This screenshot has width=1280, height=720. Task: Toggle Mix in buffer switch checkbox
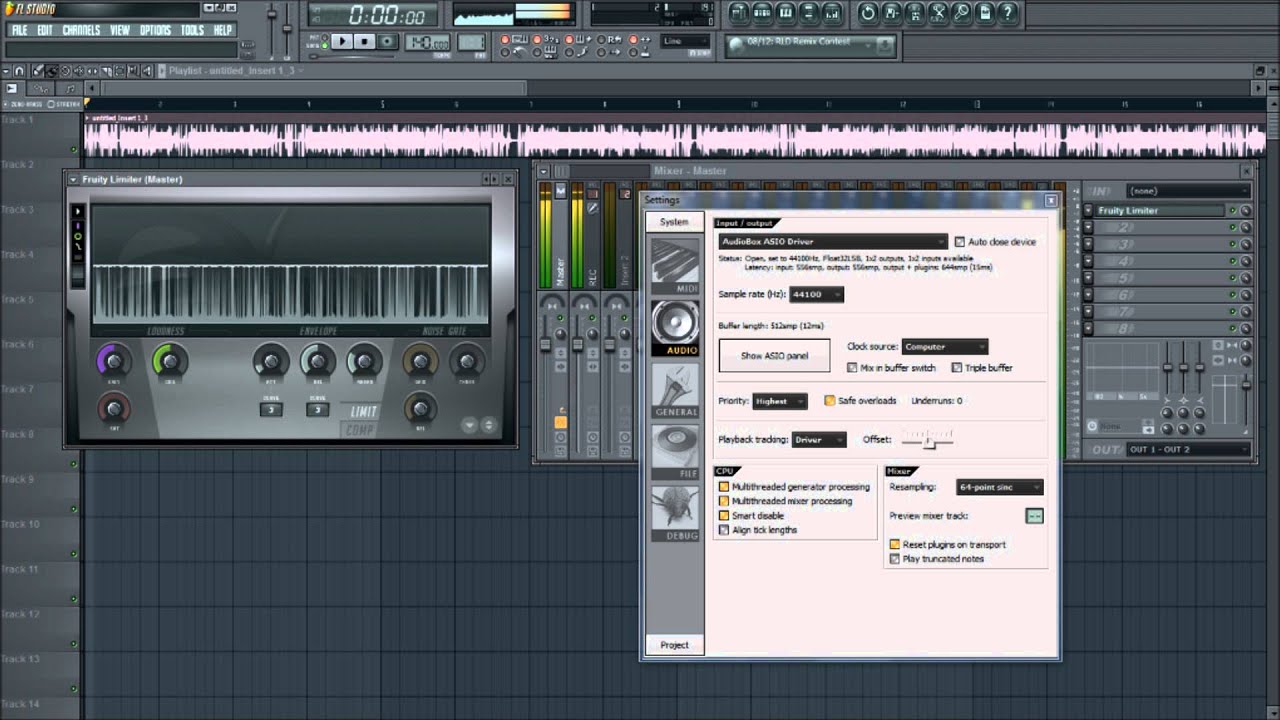[852, 368]
